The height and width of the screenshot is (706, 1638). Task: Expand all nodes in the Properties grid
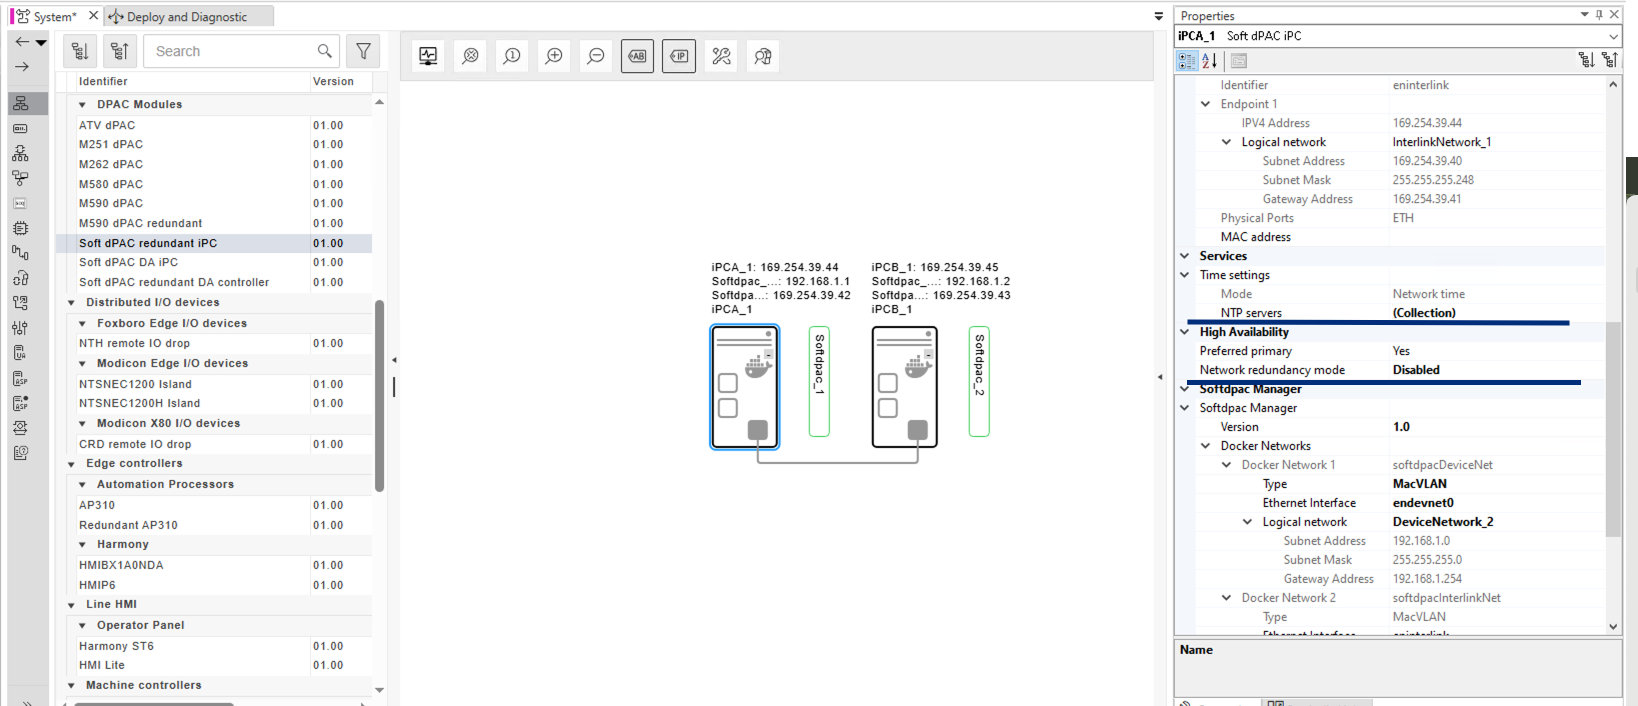point(1586,60)
